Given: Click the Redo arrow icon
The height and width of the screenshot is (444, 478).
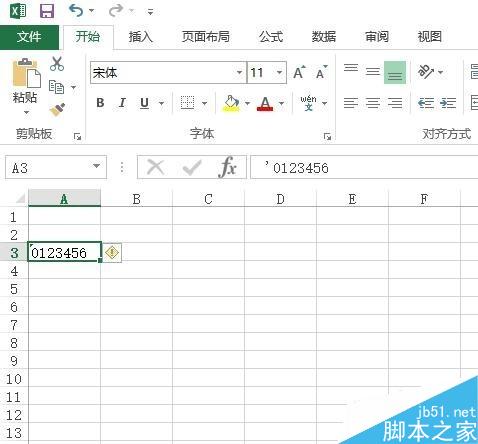Looking at the screenshot, I should [116, 11].
